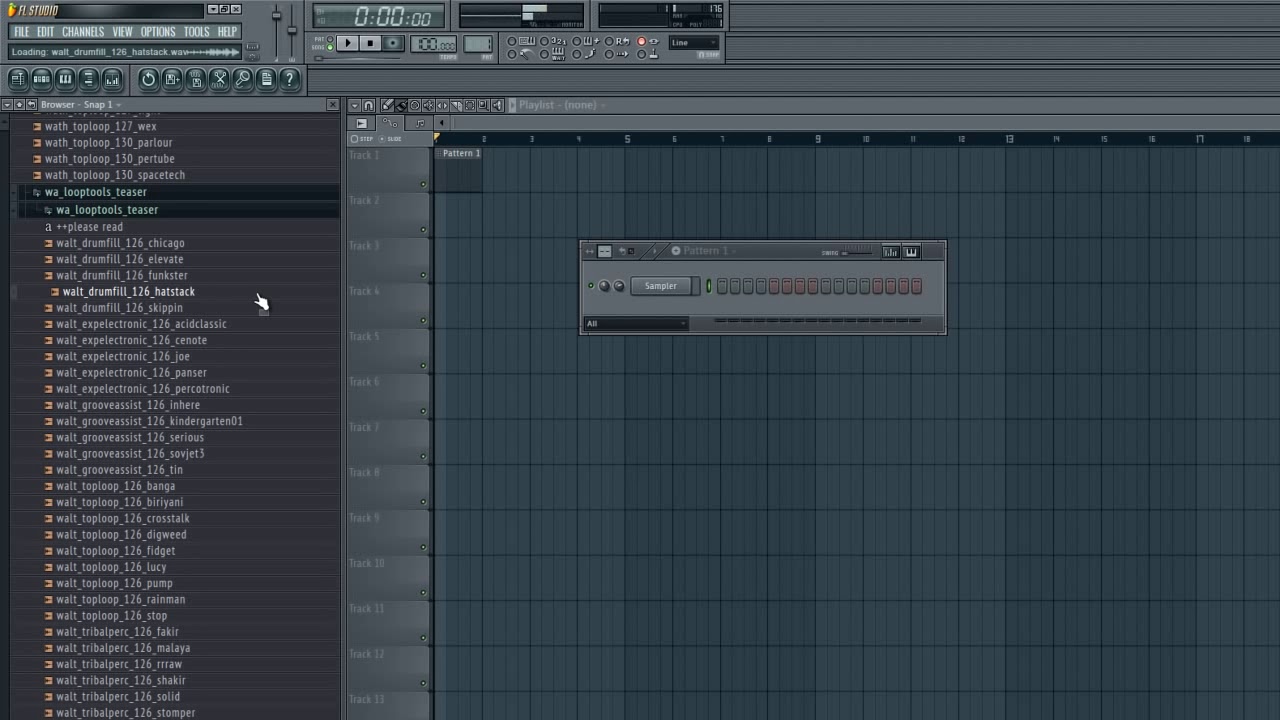Choose the playlist select tool
The height and width of the screenshot is (720, 1280).
[470, 105]
